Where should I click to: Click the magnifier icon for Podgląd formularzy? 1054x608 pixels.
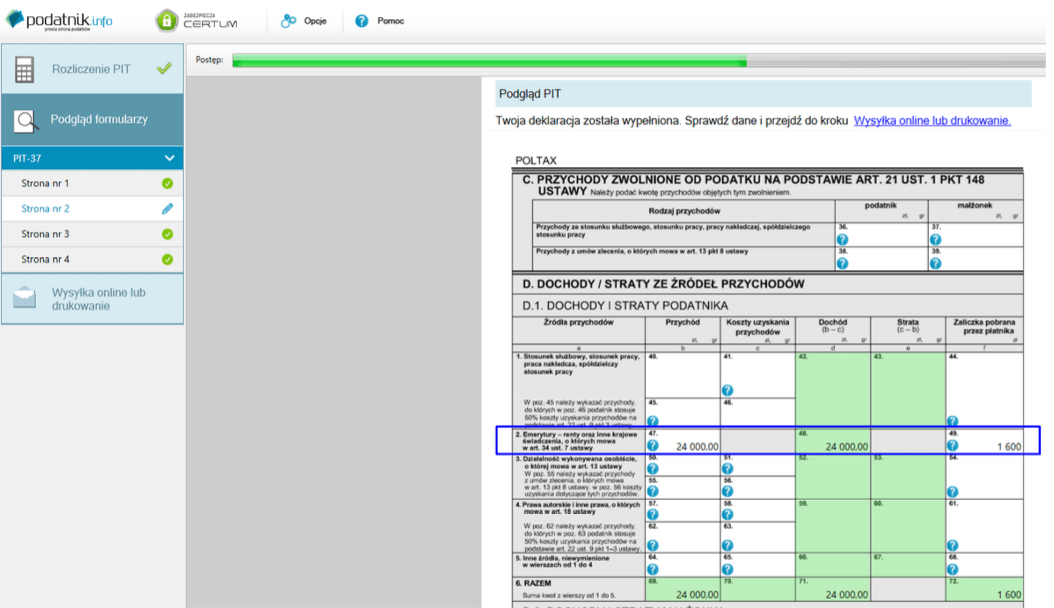click(26, 121)
